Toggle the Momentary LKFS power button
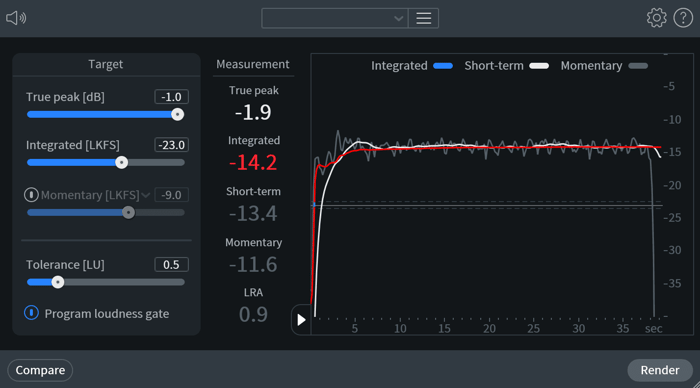 [31, 195]
